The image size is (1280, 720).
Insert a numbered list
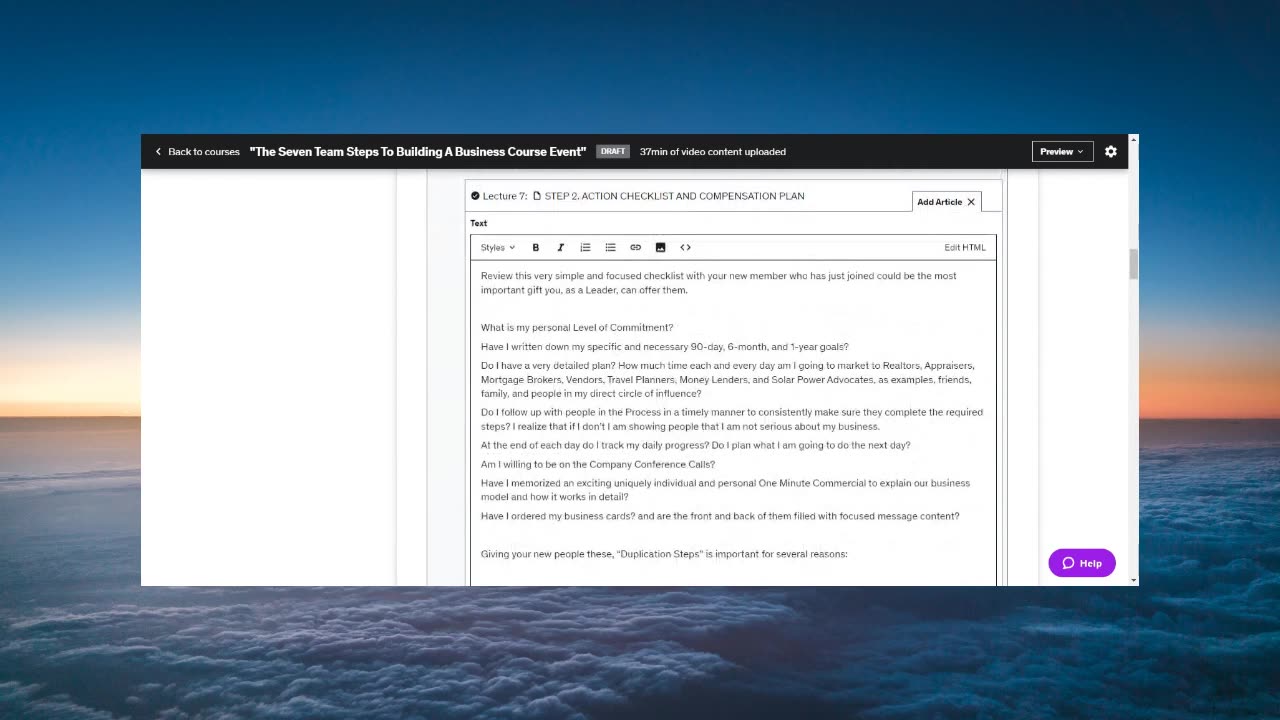tap(586, 248)
